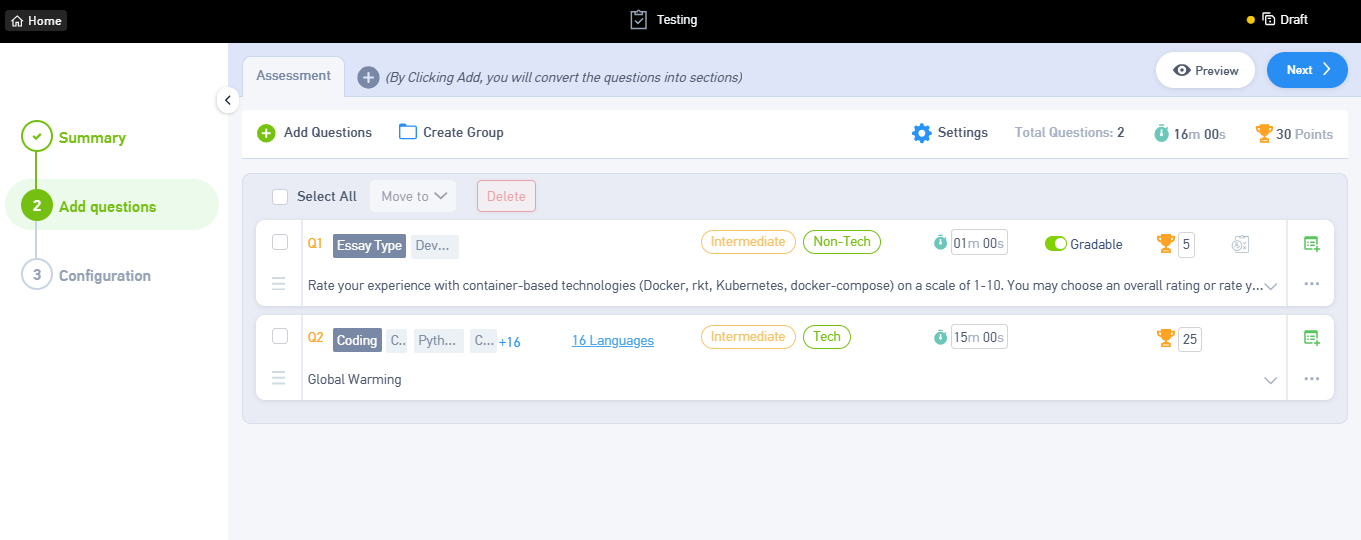Click the total time stopwatch icon

1161,133
